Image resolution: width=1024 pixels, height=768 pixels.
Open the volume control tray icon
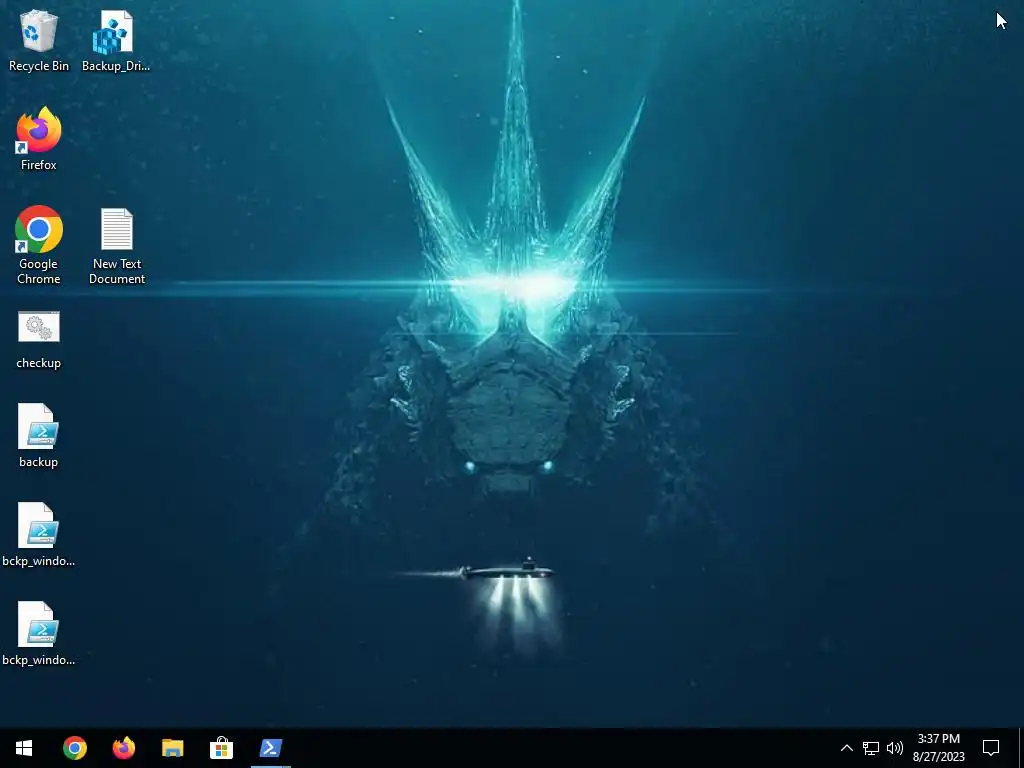pyautogui.click(x=895, y=748)
